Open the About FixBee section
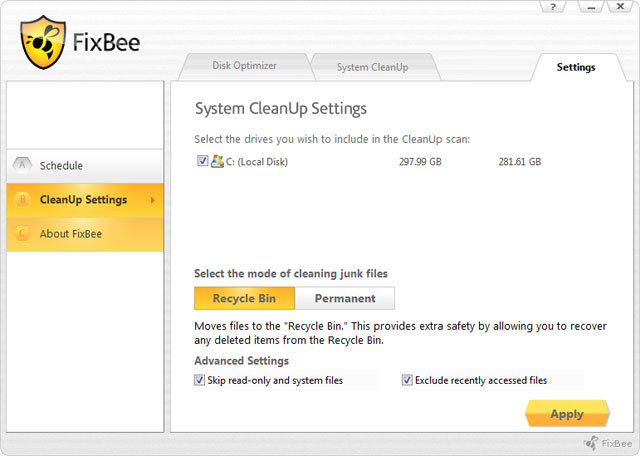640x456 pixels. (71, 234)
